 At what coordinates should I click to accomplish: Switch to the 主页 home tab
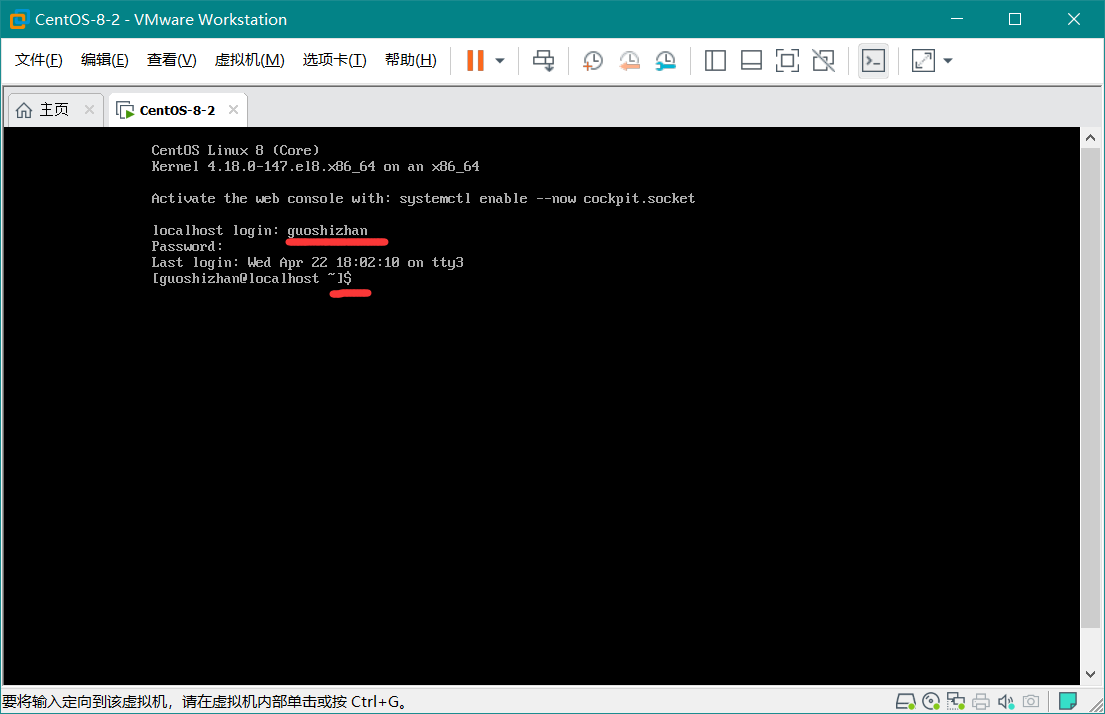pyautogui.click(x=45, y=110)
